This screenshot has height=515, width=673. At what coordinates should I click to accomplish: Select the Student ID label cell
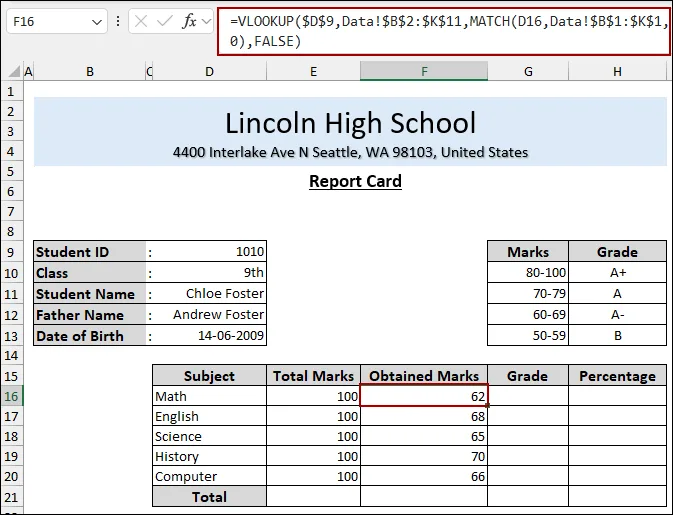click(90, 252)
